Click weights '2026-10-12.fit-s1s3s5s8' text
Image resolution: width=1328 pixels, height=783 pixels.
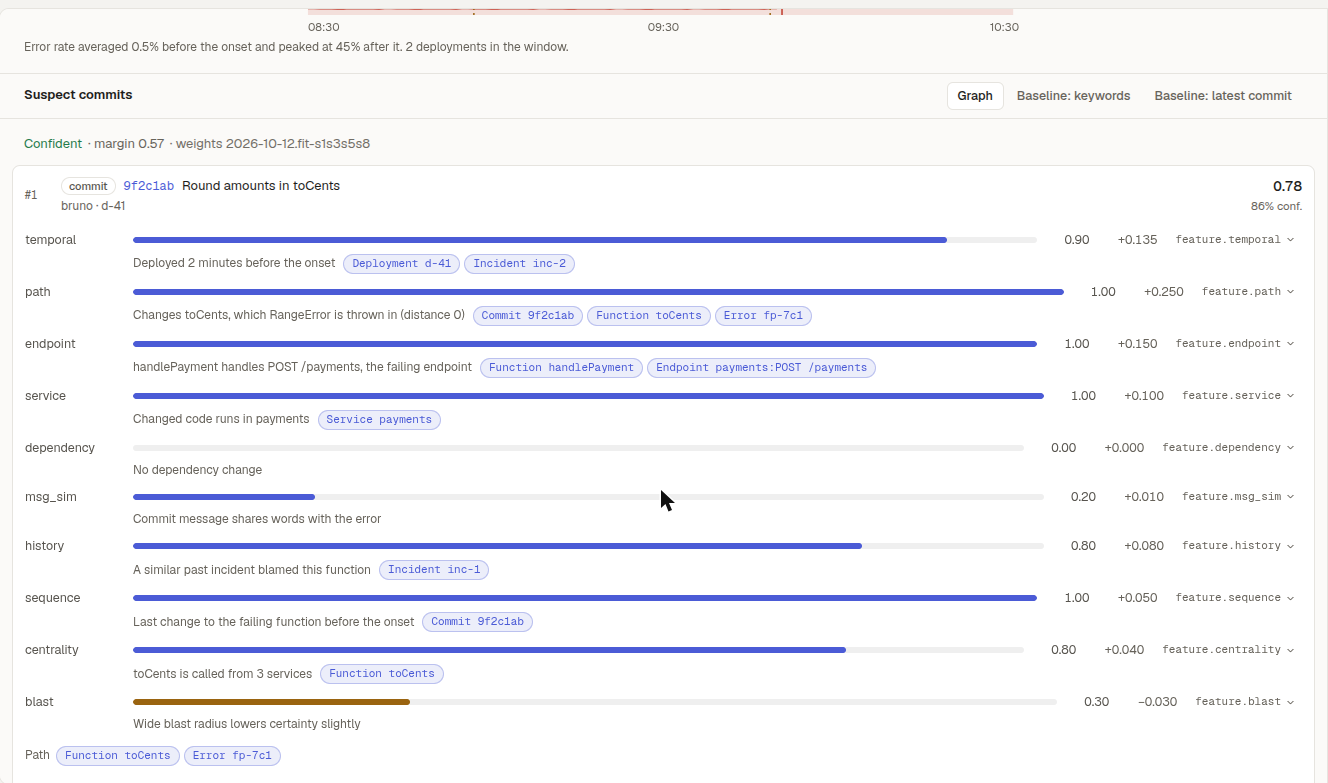point(298,144)
